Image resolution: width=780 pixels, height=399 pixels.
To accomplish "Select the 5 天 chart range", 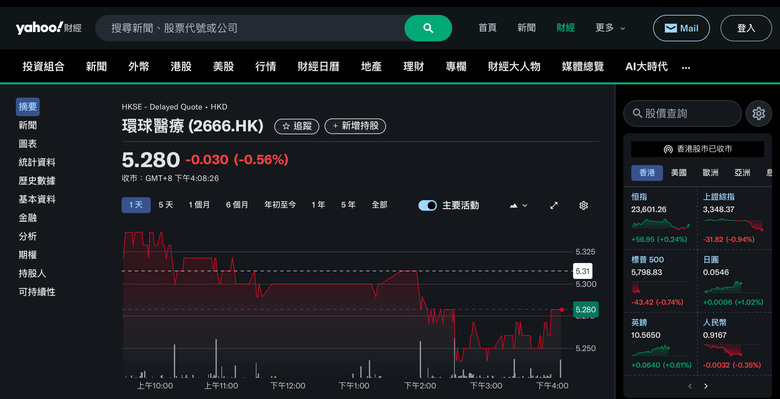I will click(x=166, y=205).
